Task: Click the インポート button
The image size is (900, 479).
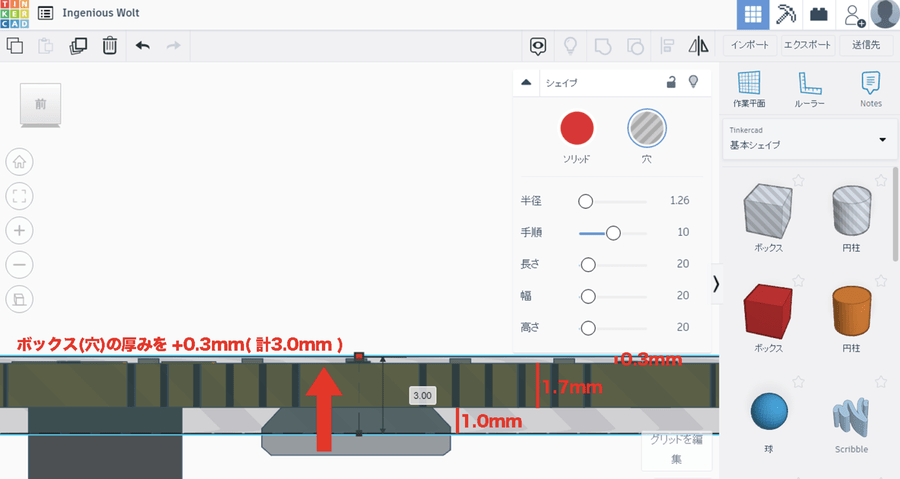Action: tap(750, 45)
